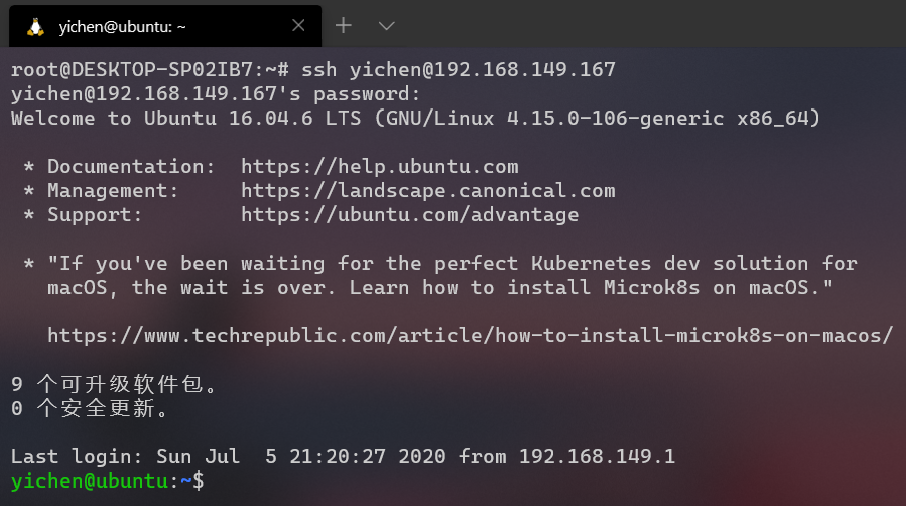Click the Kubernetes dev solution quote text
Screen dimensions: 906x506
pos(452,264)
